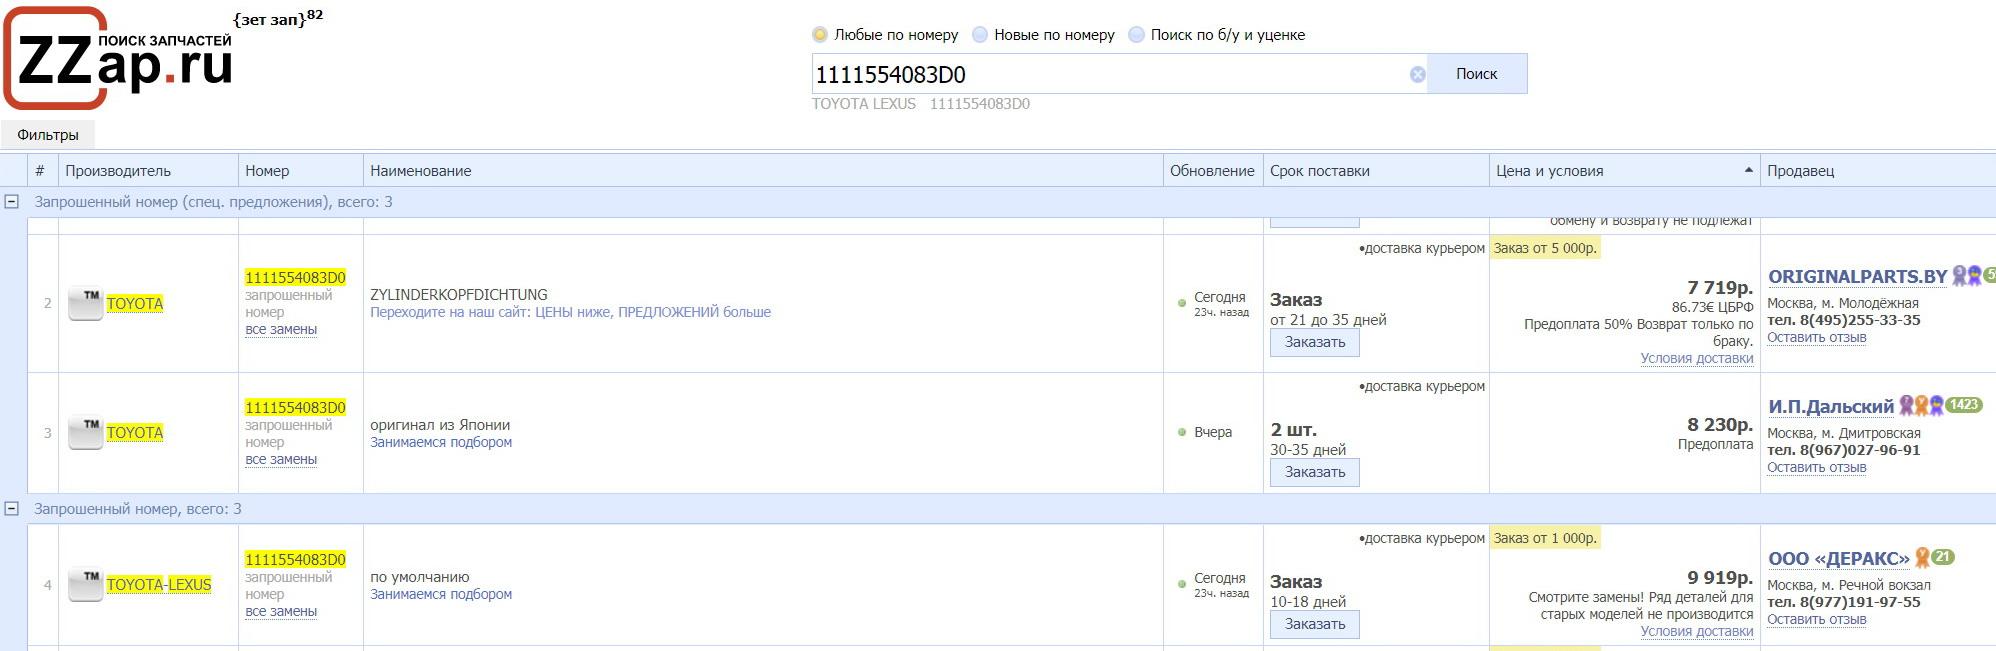Open Условия доставки for the 9 919р. offer
Image resolution: width=1996 pixels, height=651 pixels.
1697,631
